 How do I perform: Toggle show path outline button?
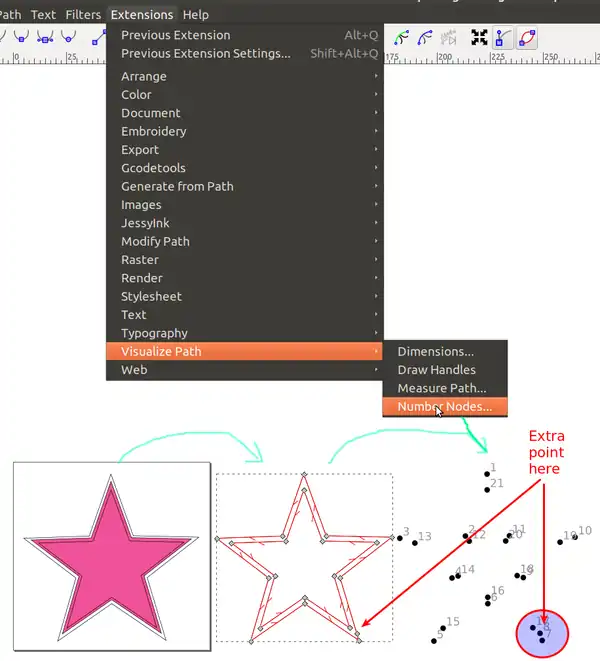tap(527, 37)
